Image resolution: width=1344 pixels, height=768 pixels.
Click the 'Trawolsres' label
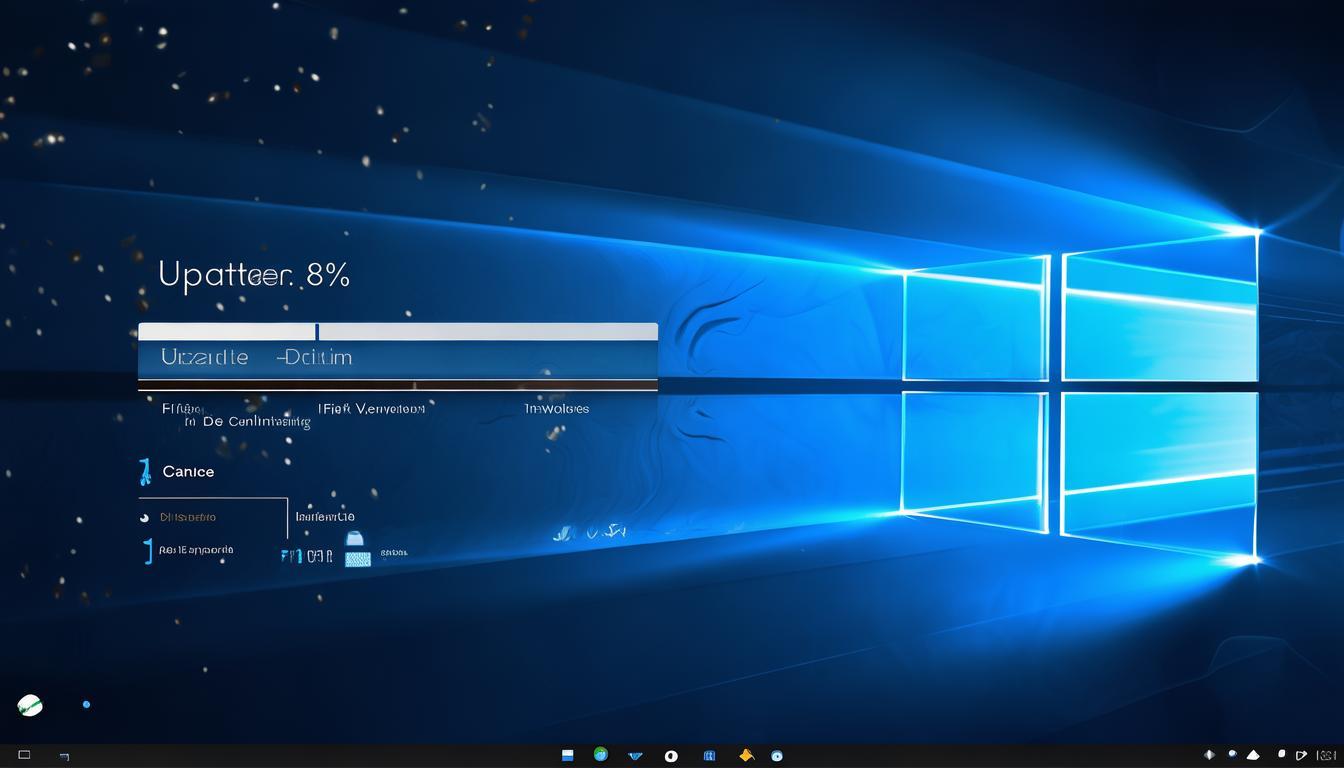[x=557, y=408]
